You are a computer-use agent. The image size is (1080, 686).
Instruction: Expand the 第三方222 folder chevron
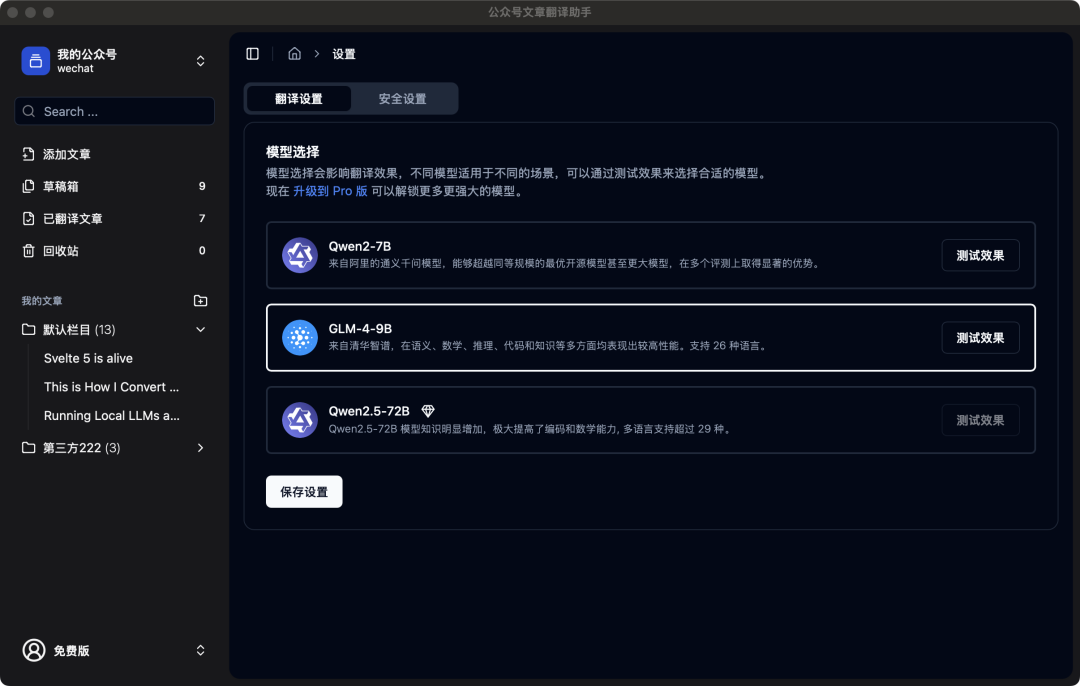click(x=200, y=448)
